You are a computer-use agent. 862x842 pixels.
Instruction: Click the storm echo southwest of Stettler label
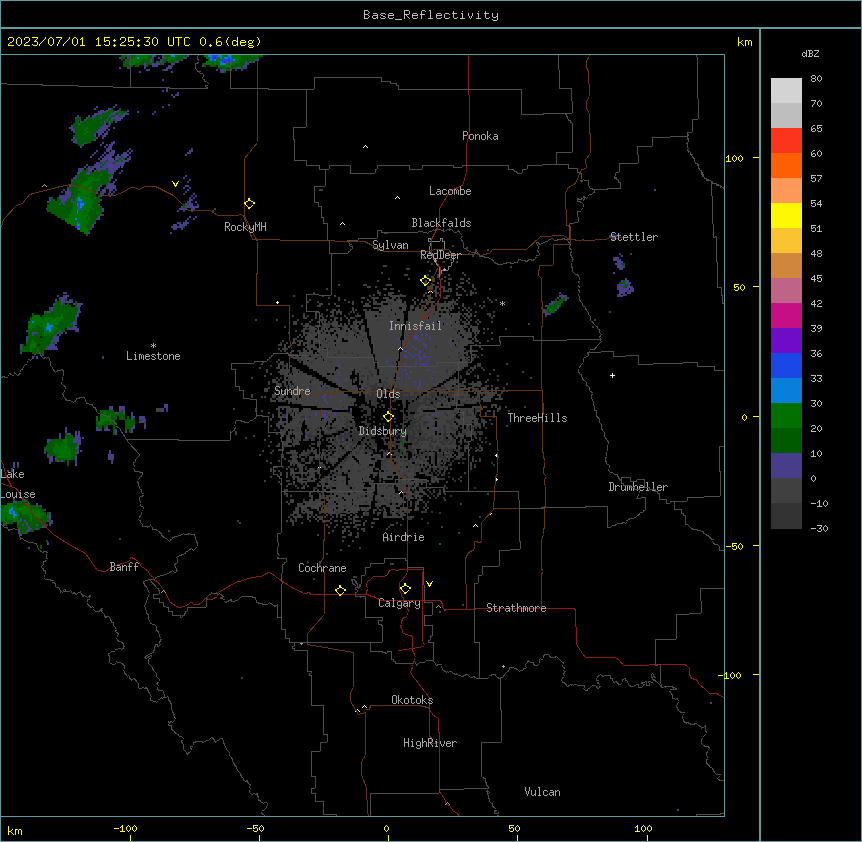pyautogui.click(x=625, y=287)
